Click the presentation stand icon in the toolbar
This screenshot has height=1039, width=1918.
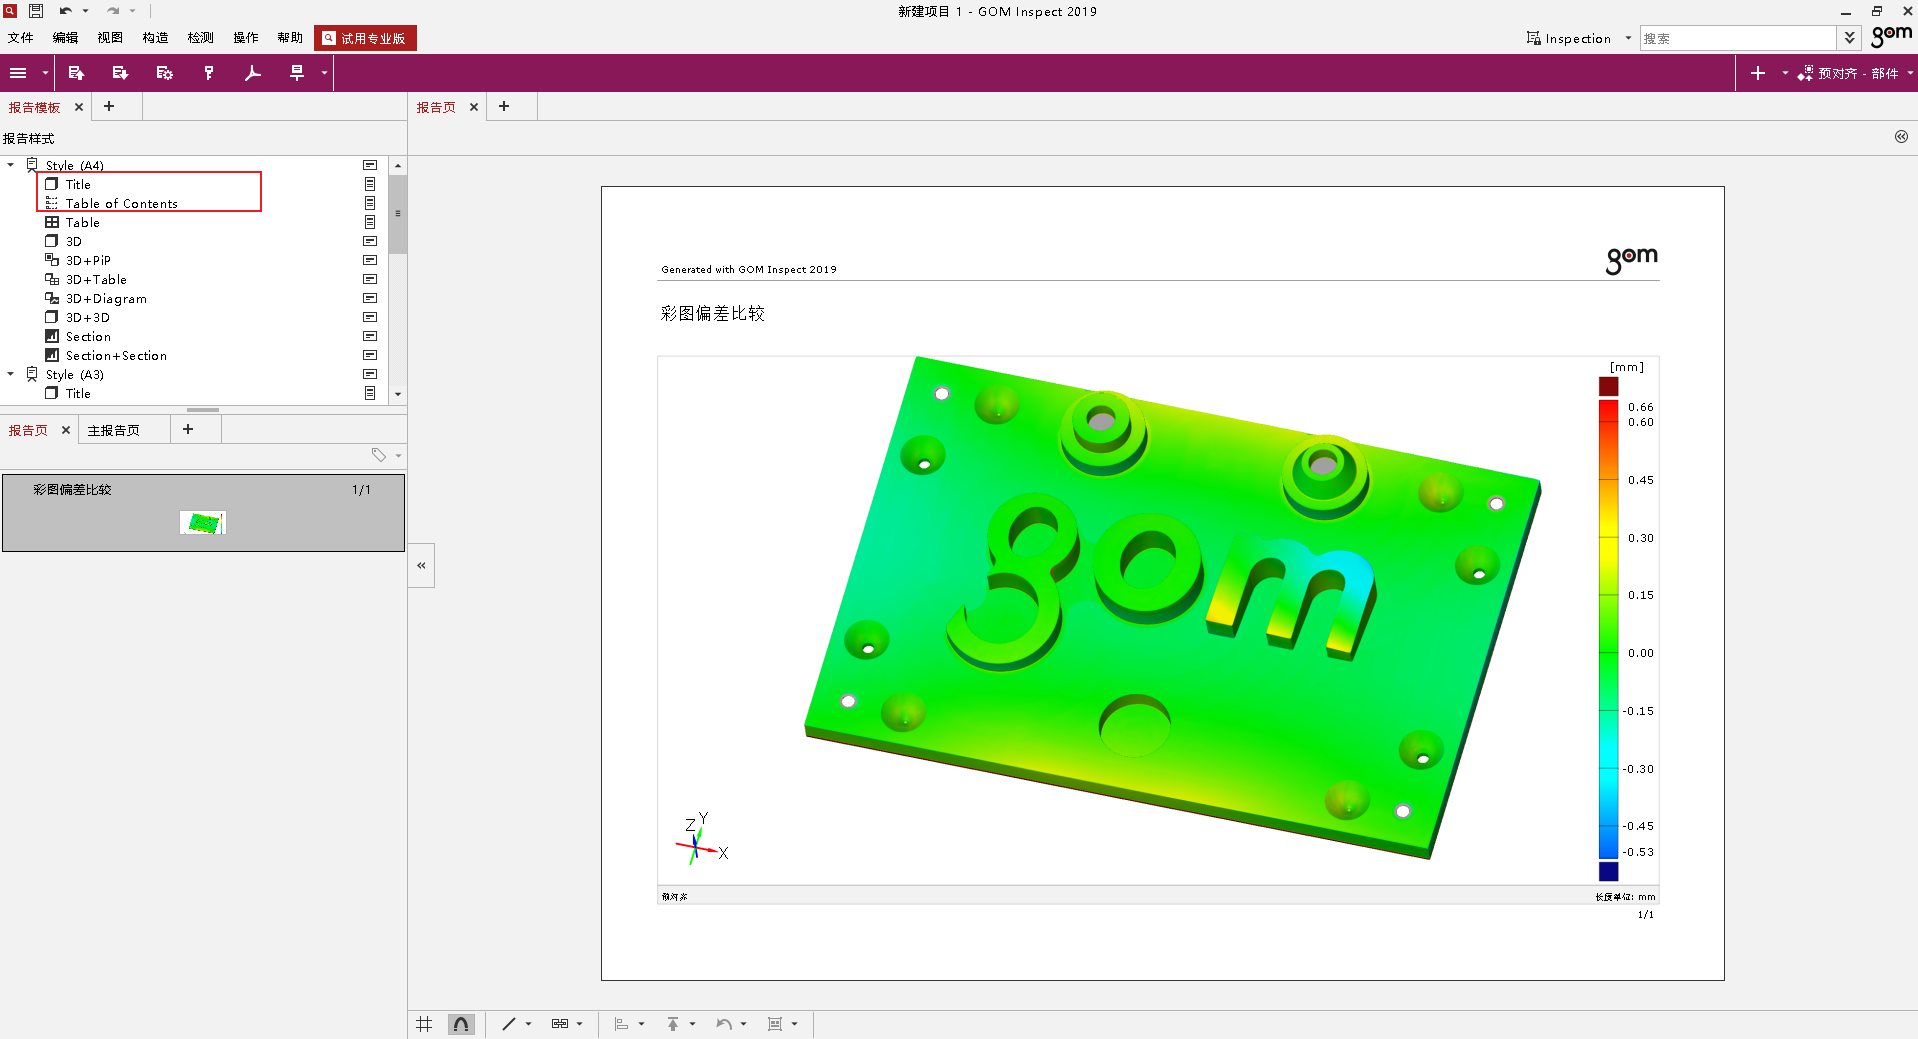point(296,73)
